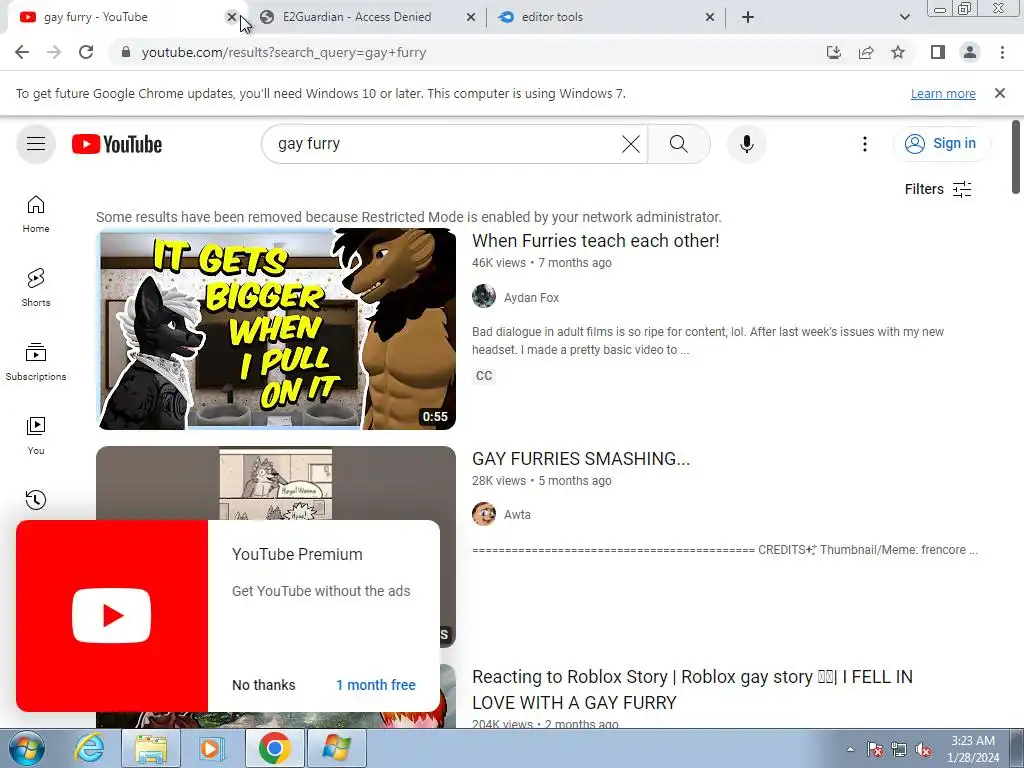Go to Home in sidebar

[36, 214]
